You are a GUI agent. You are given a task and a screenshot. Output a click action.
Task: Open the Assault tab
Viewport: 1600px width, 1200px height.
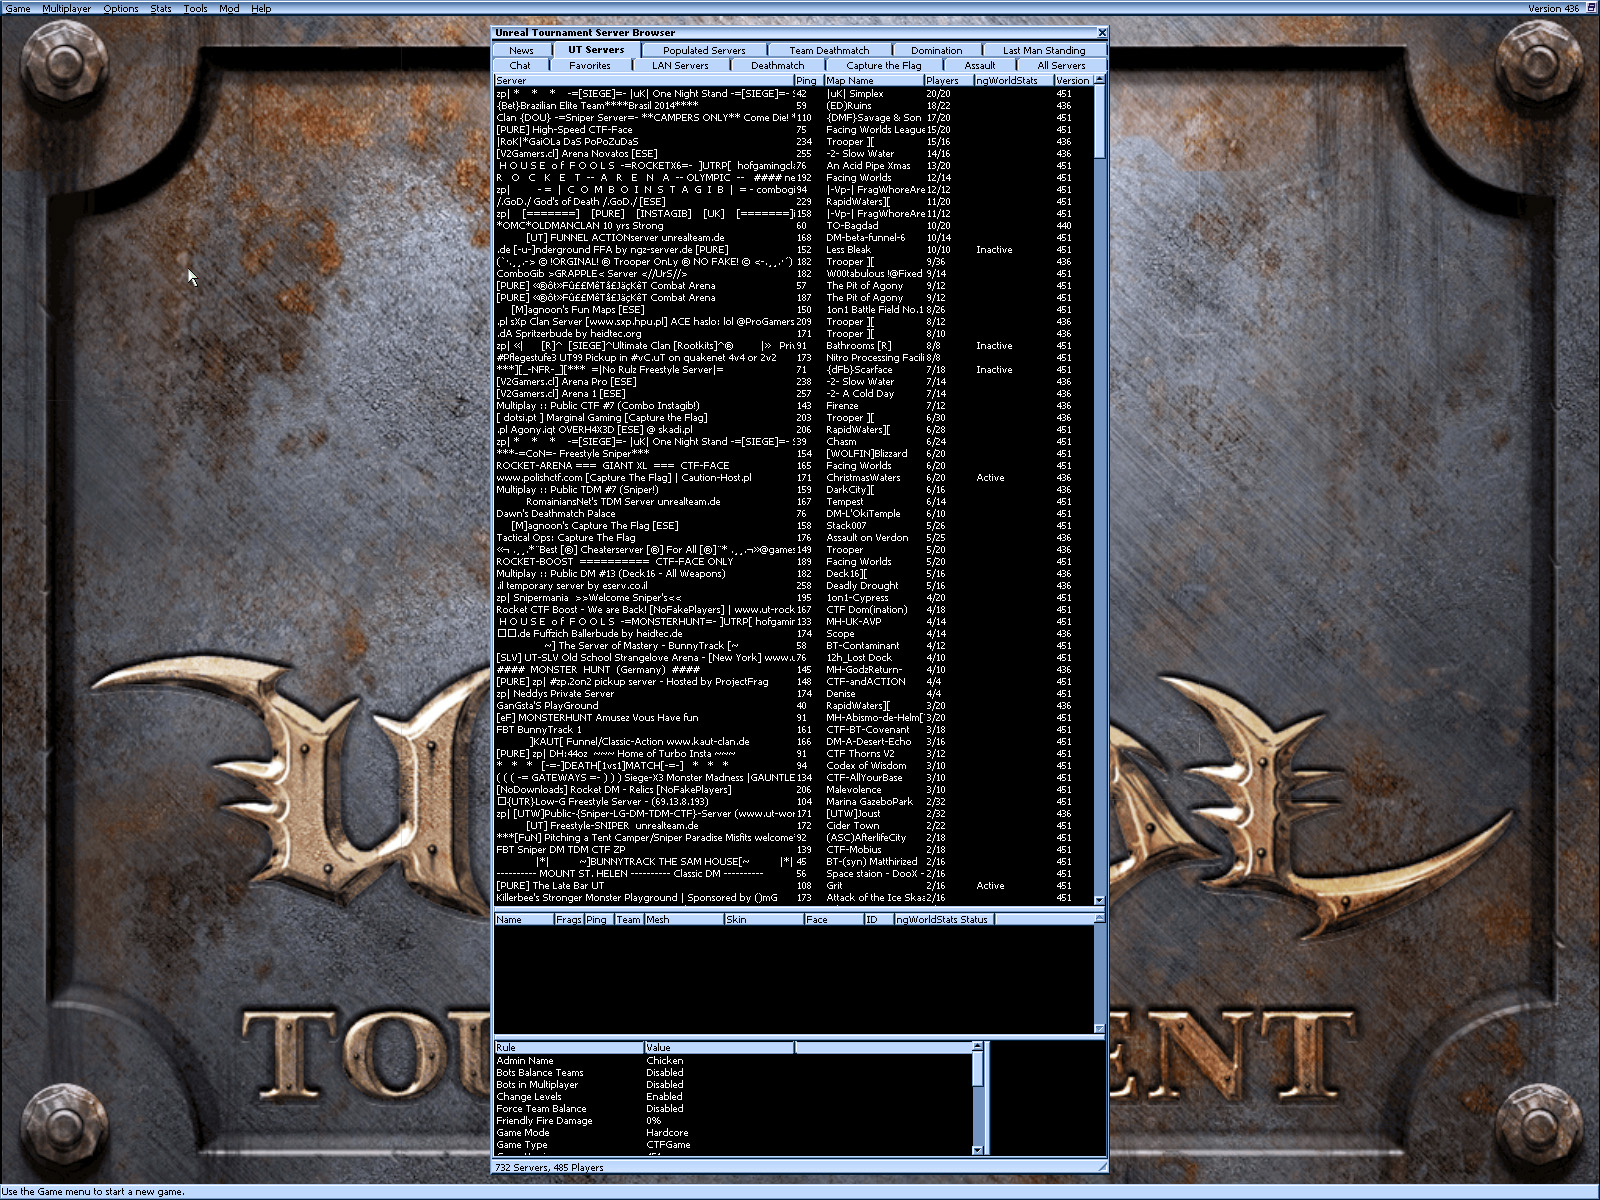tap(980, 65)
